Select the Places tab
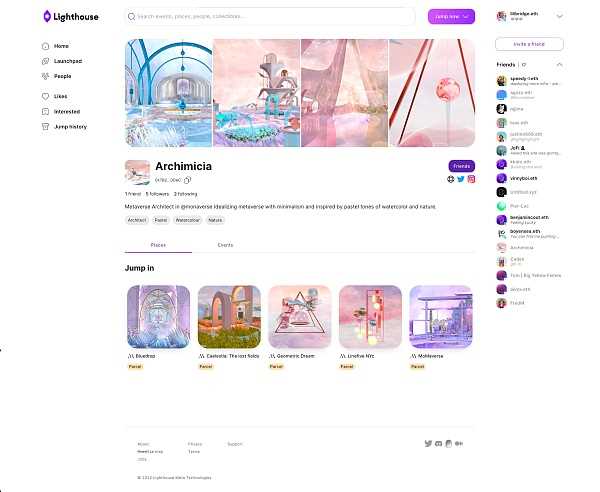The height and width of the screenshot is (492, 600). [x=158, y=245]
